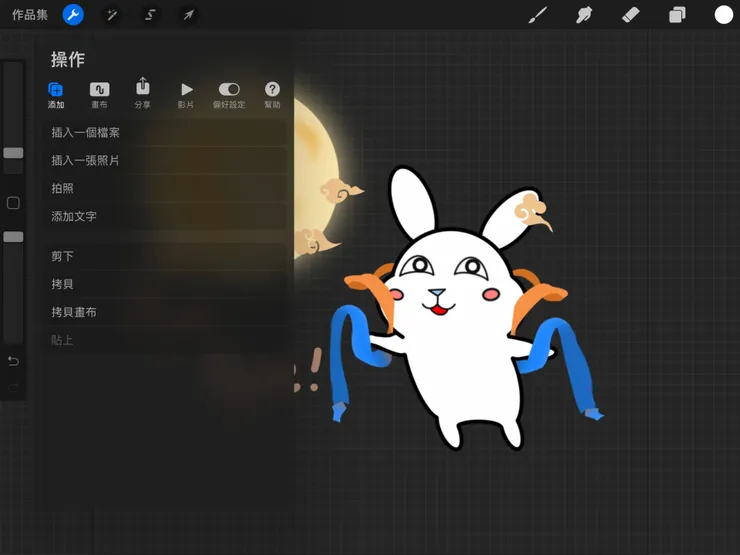
Task: Select the Paintbrush tool
Action: 538,15
